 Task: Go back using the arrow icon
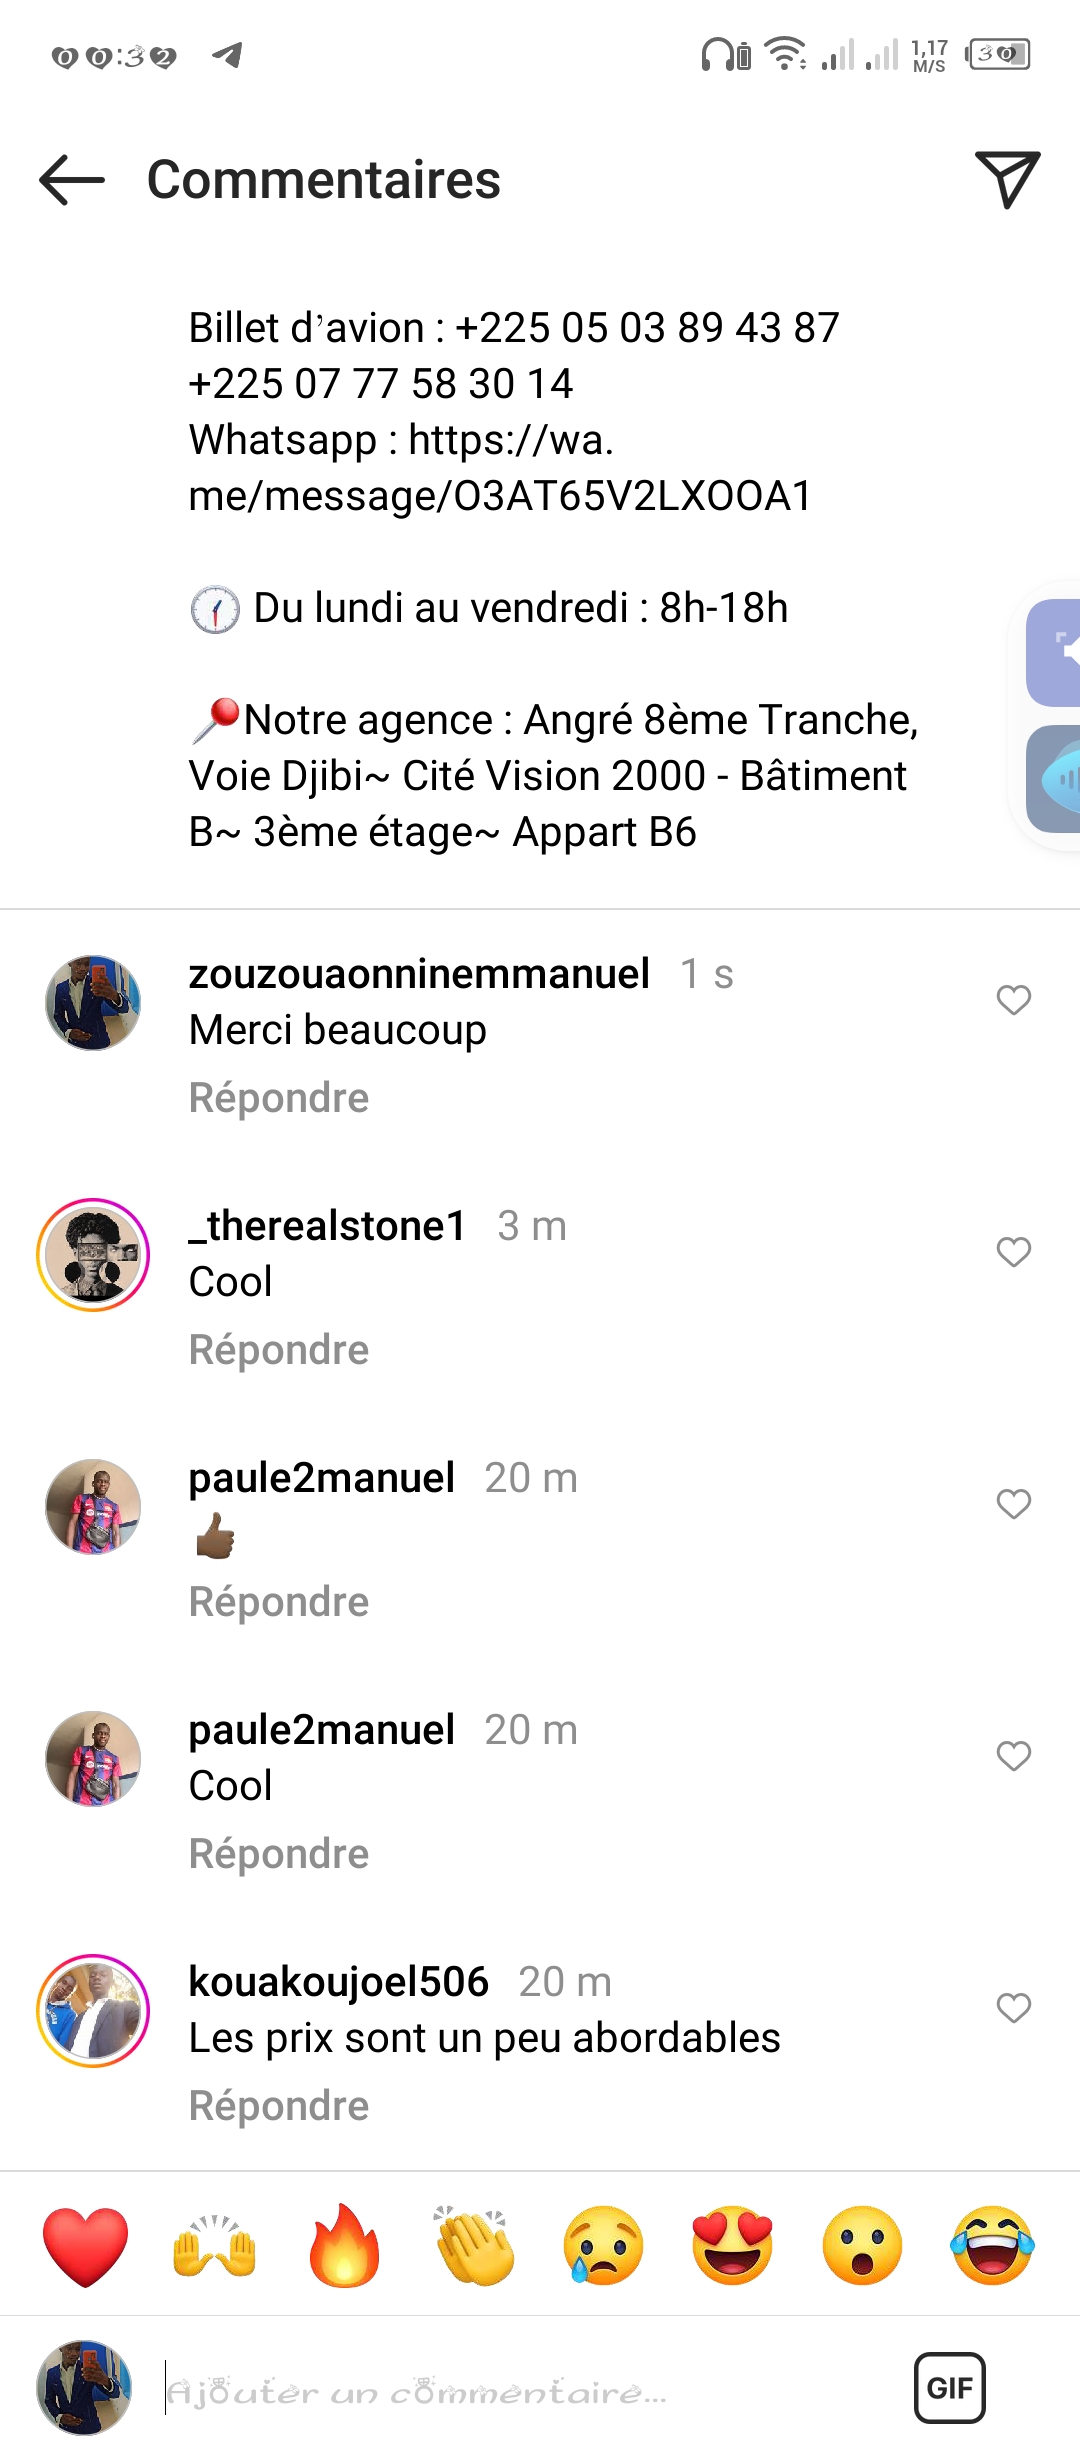click(72, 180)
